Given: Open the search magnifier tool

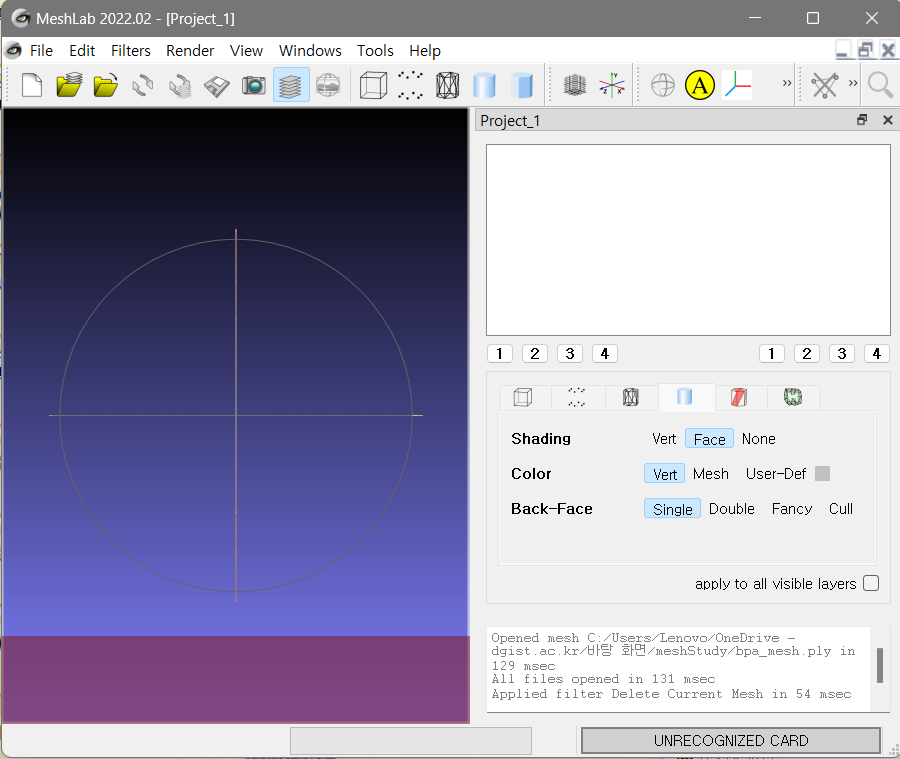Looking at the screenshot, I should tap(880, 86).
